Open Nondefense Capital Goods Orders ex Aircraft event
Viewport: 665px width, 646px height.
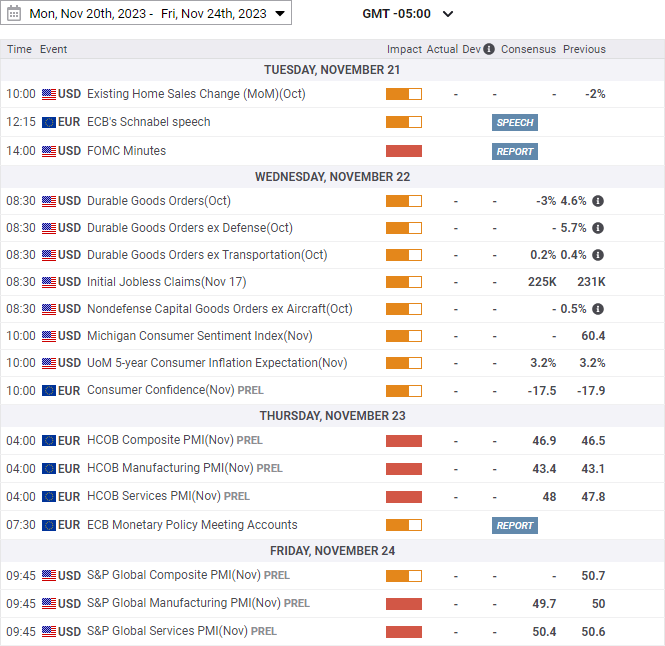tap(220, 309)
